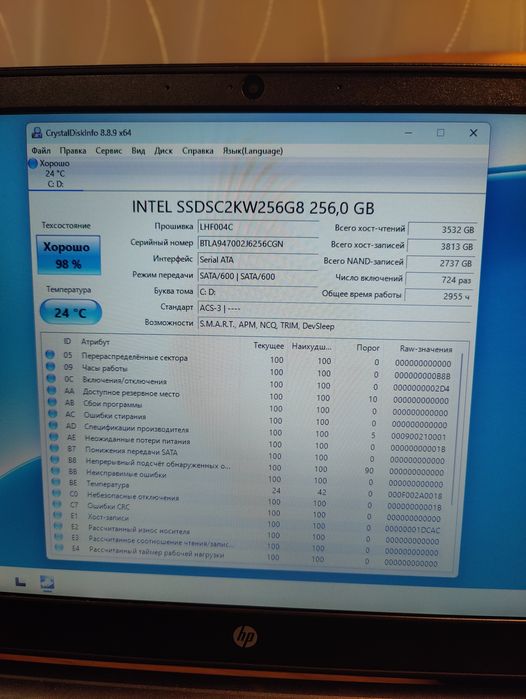Click the host reads value 3532 GB
526x699 pixels.
point(443,230)
